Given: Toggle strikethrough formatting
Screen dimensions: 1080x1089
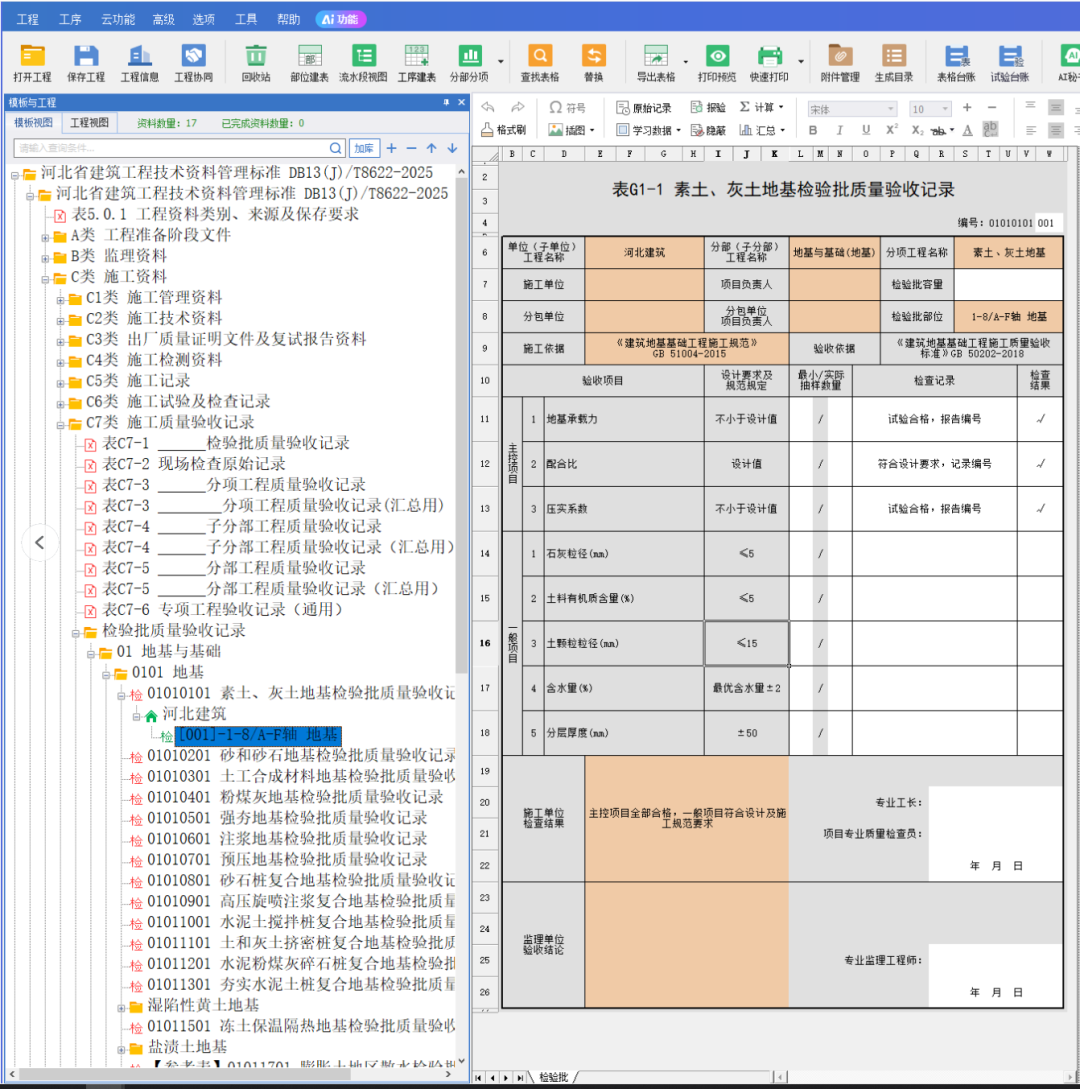Looking at the screenshot, I should [x=939, y=130].
